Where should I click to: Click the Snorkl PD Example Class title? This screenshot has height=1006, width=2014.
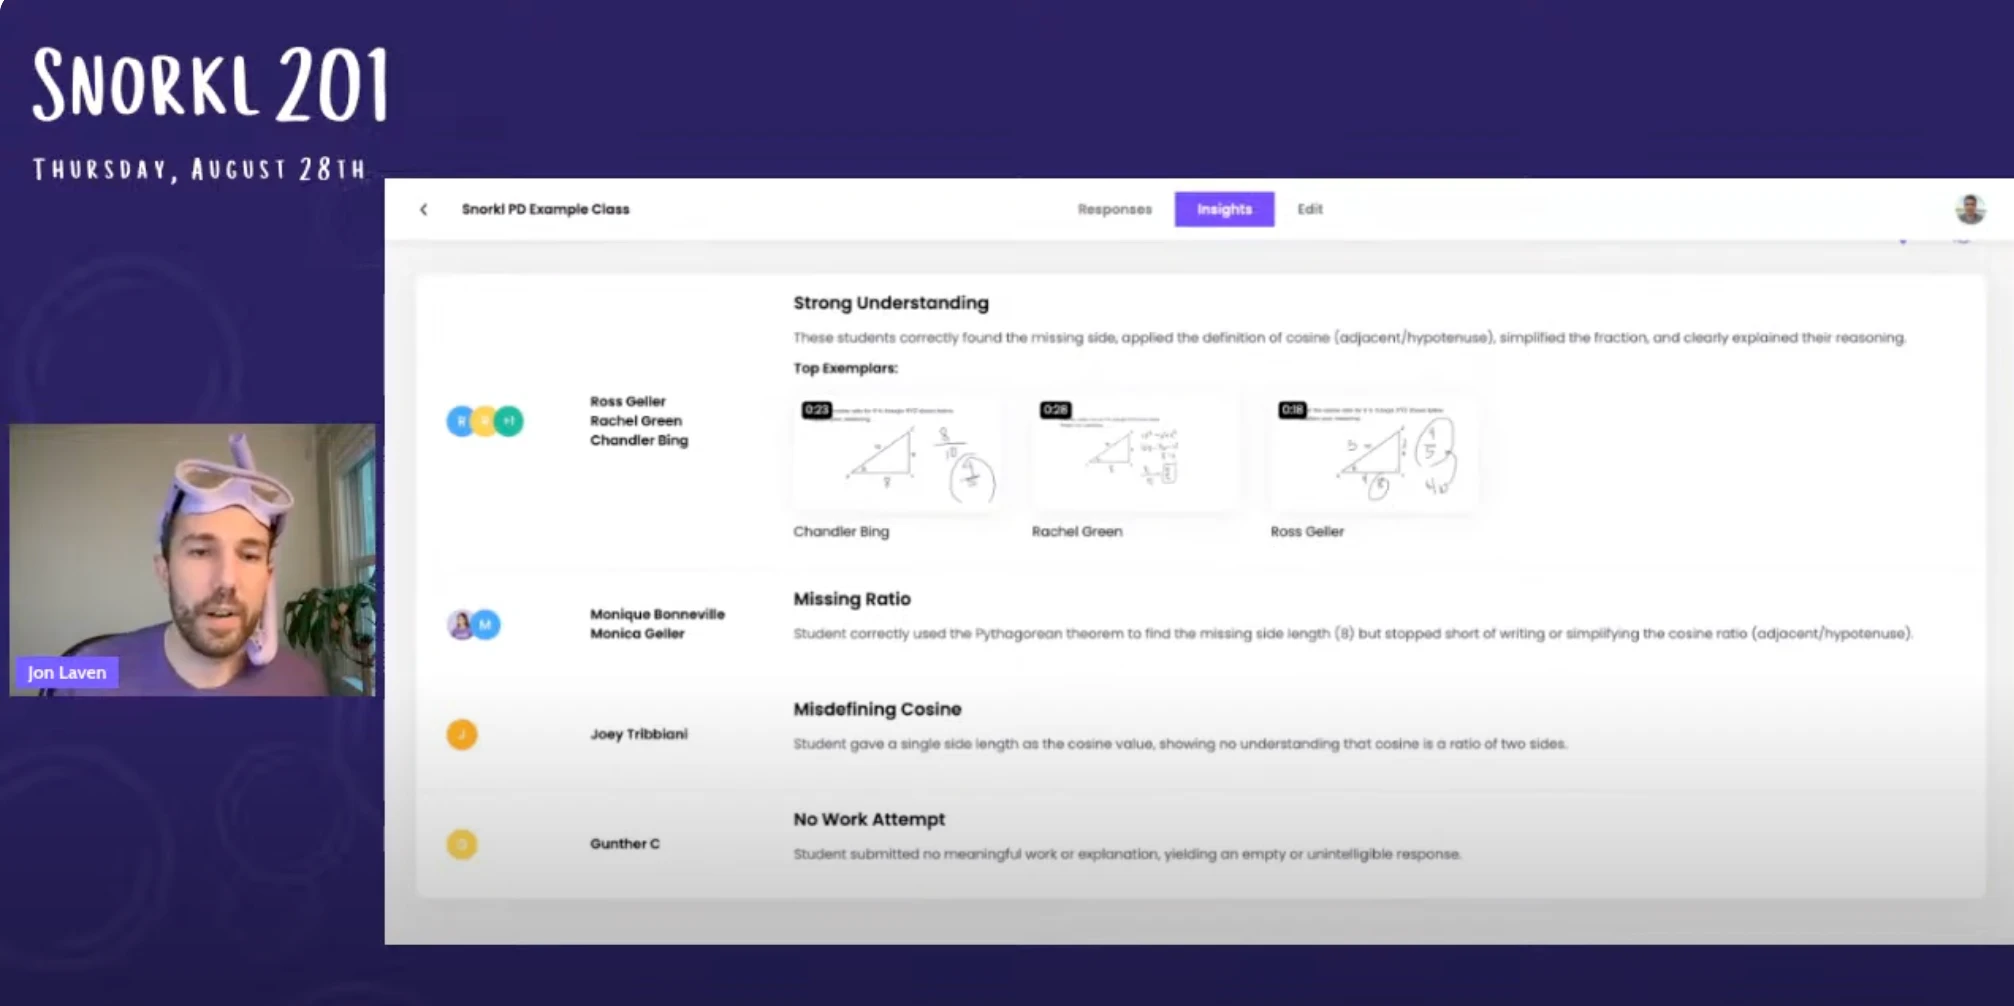pyautogui.click(x=545, y=209)
